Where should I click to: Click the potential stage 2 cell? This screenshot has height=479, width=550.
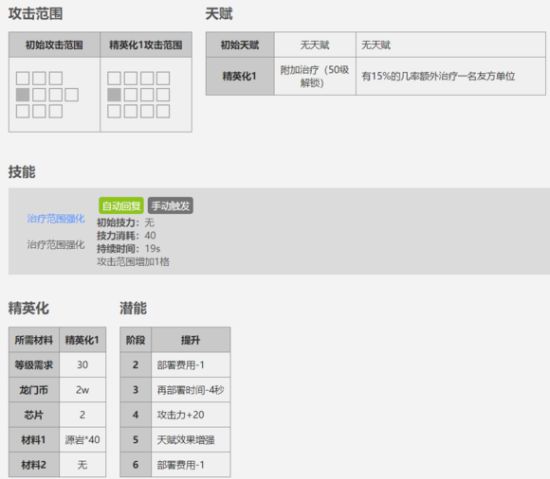point(136,365)
